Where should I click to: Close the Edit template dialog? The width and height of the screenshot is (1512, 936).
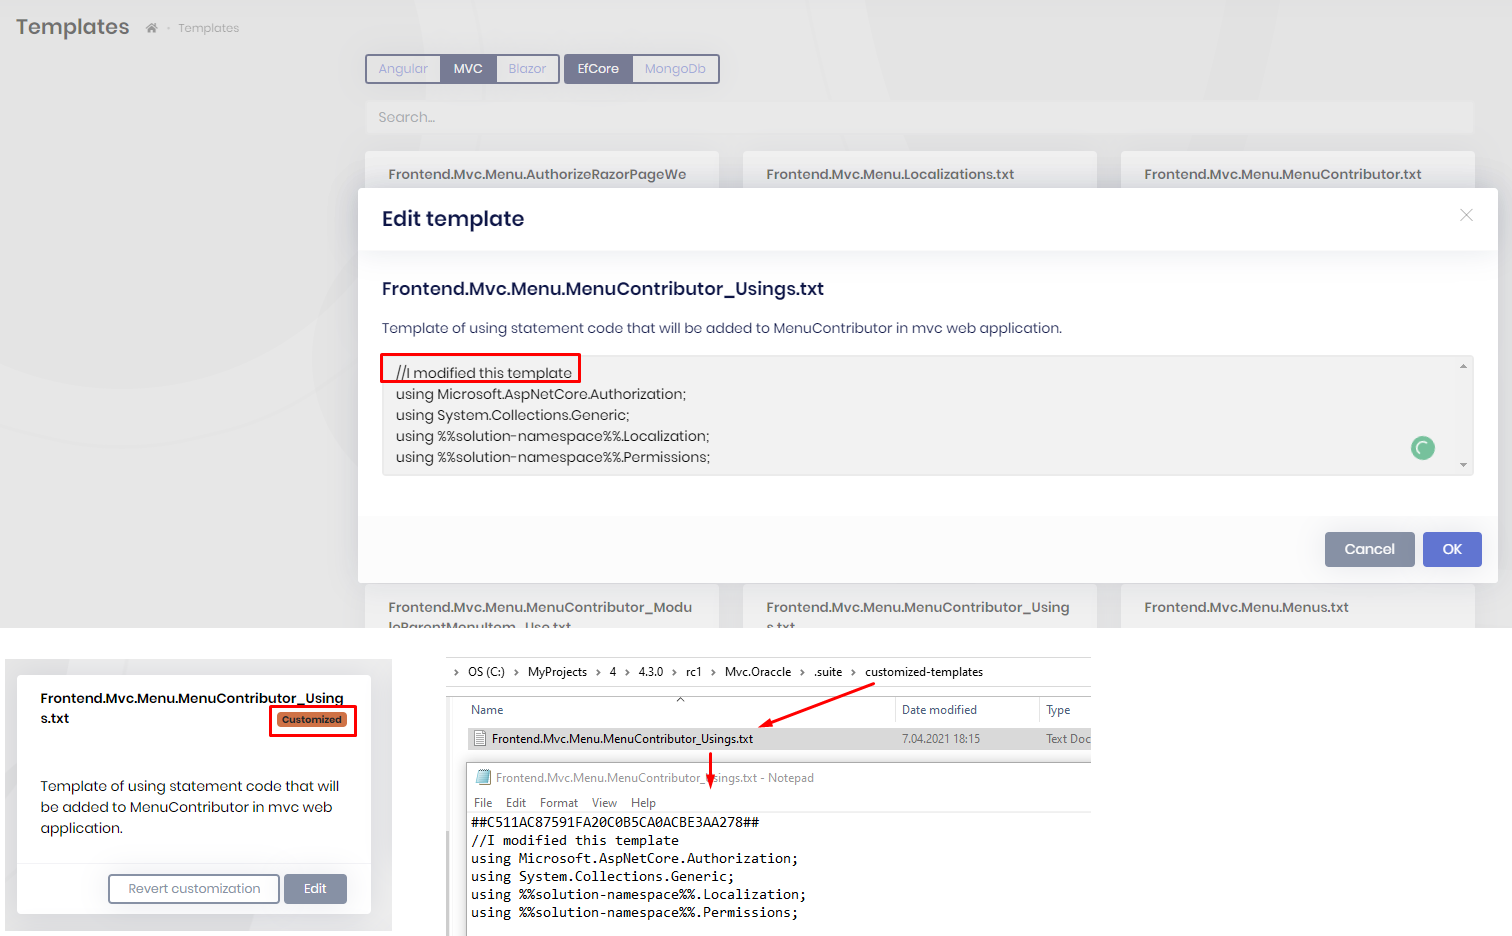coord(1466,215)
